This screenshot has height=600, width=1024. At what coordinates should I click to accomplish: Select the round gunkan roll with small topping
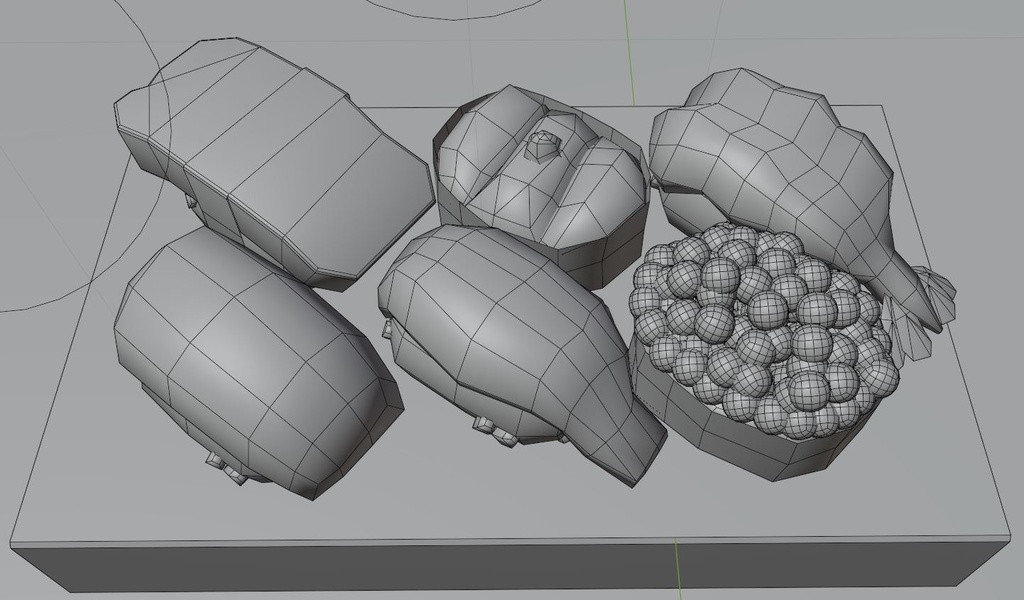[542, 186]
